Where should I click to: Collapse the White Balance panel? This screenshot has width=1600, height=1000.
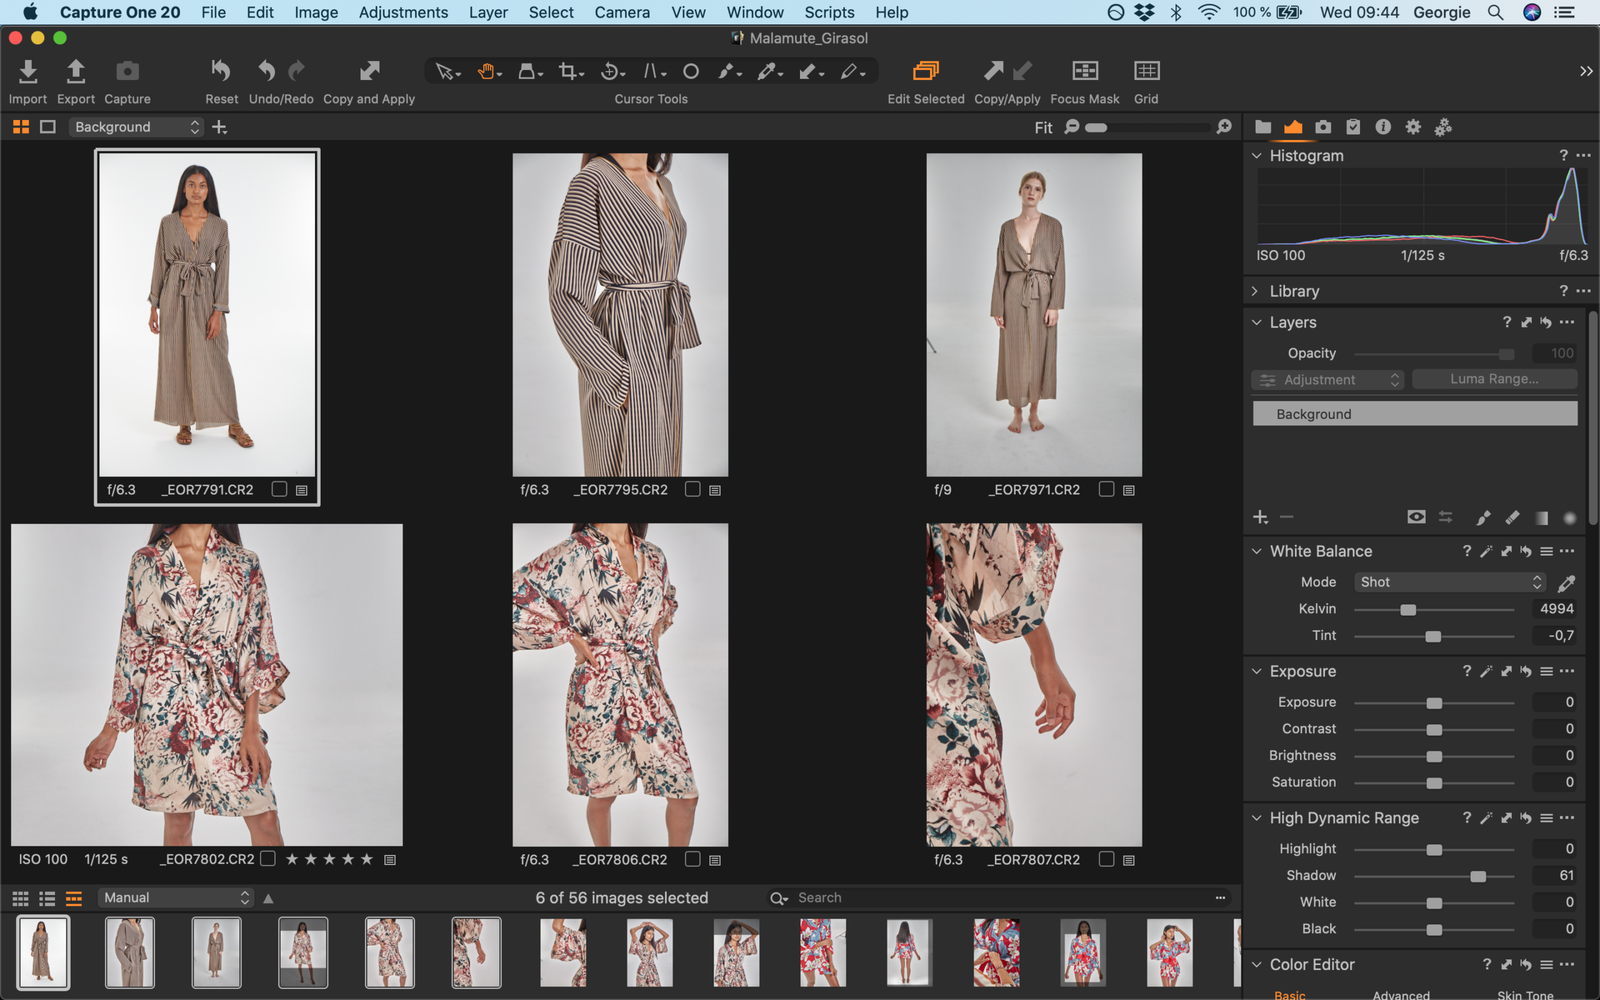coord(1257,551)
